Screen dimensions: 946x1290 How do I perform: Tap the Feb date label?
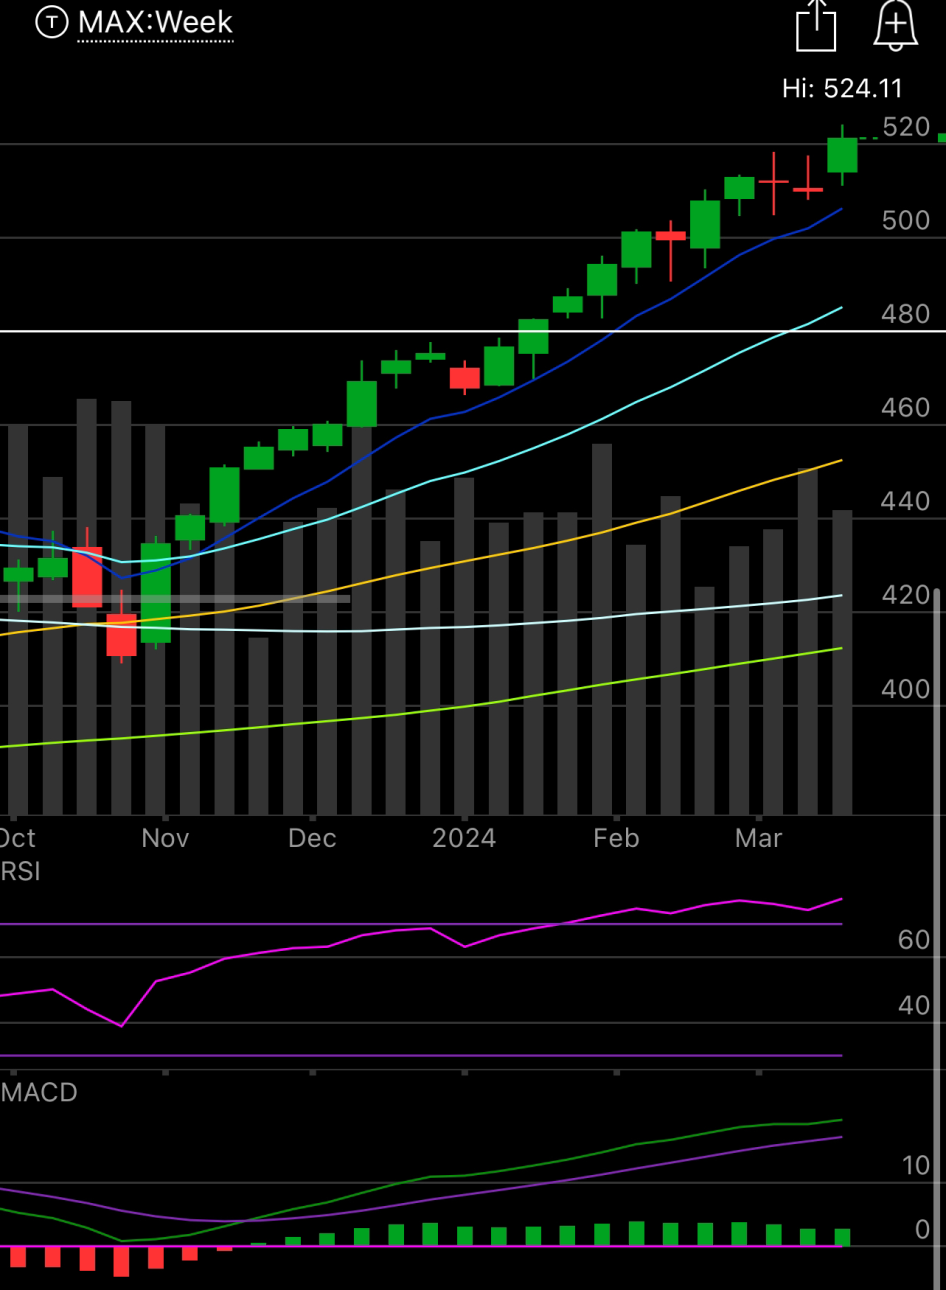point(616,838)
